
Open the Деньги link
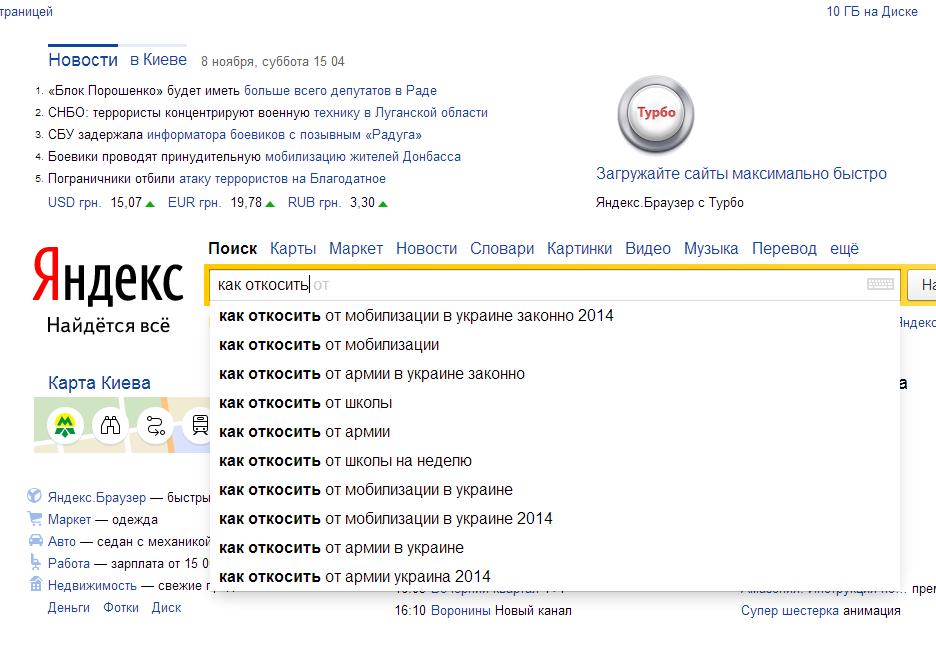click(x=69, y=608)
